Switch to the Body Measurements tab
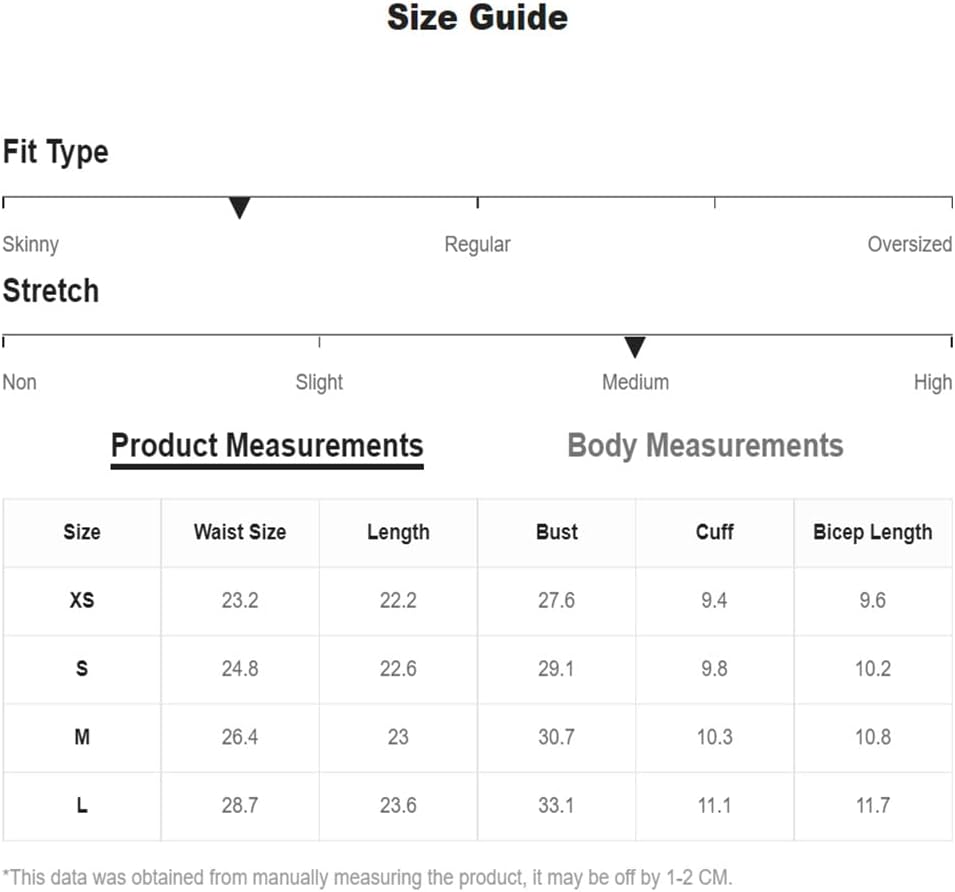 tap(705, 446)
